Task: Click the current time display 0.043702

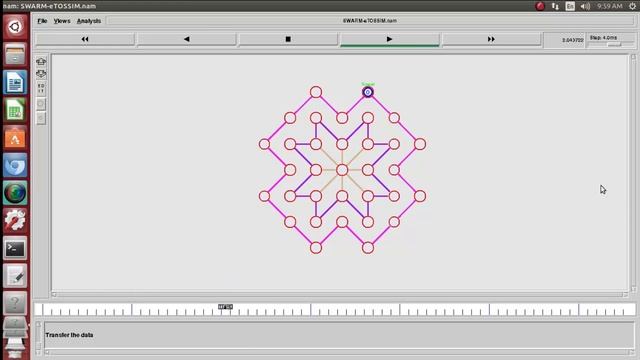Action: tap(573, 40)
